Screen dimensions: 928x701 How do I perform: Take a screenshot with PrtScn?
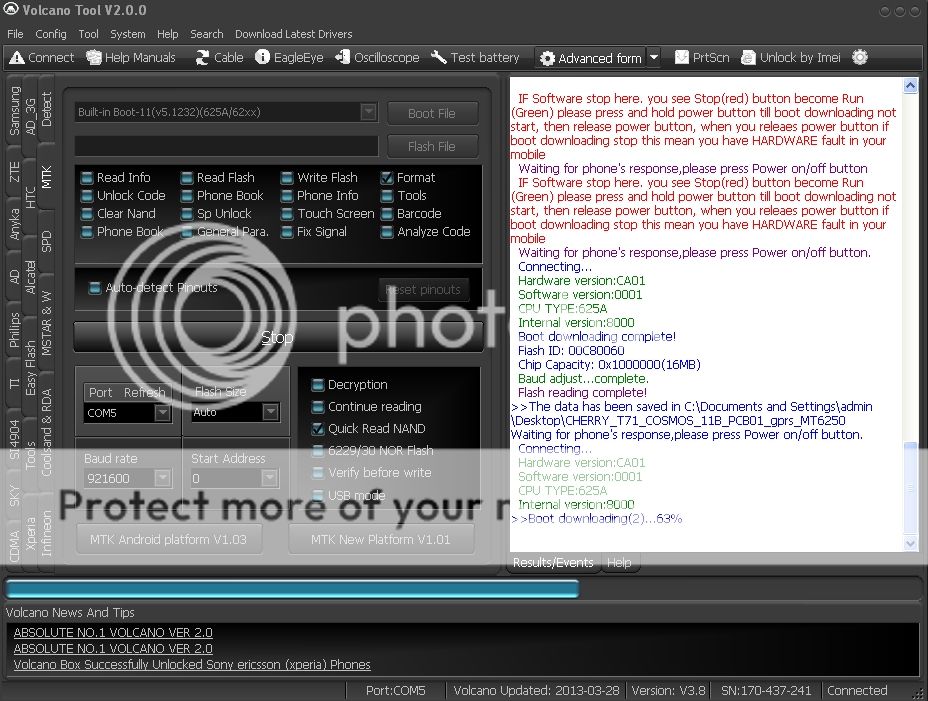point(682,58)
